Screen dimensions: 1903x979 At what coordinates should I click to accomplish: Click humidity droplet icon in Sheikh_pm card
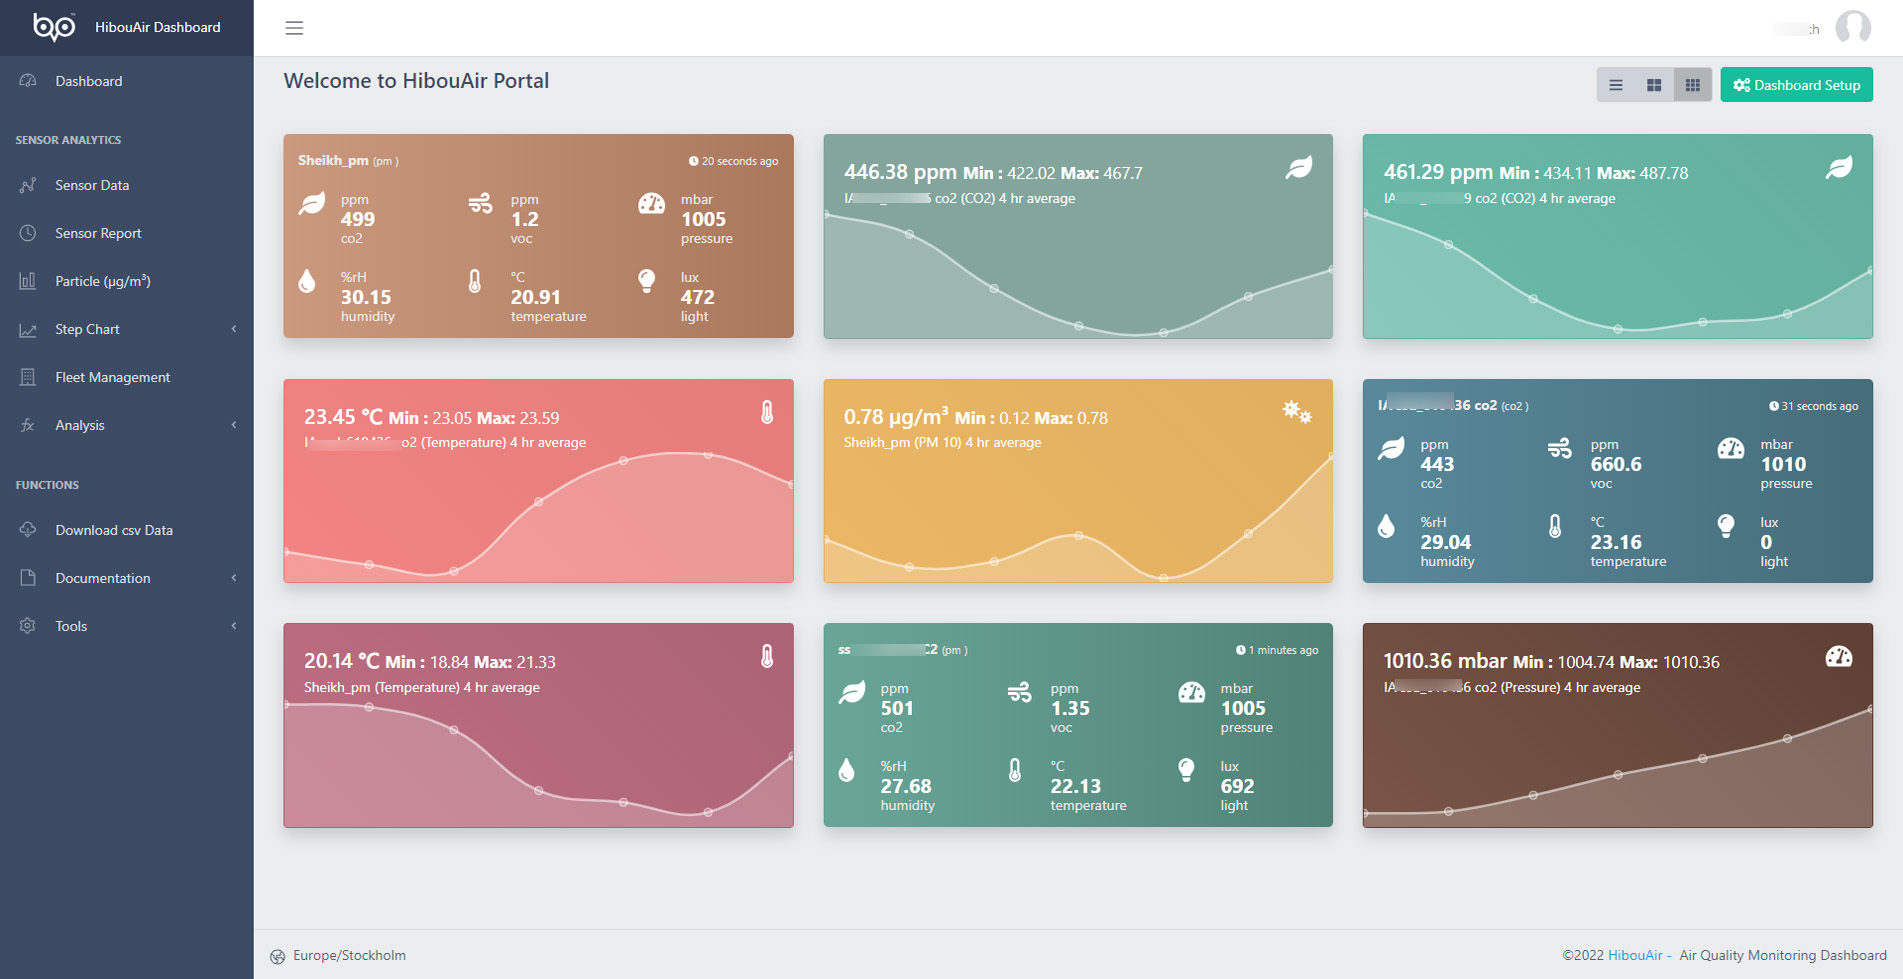[307, 281]
